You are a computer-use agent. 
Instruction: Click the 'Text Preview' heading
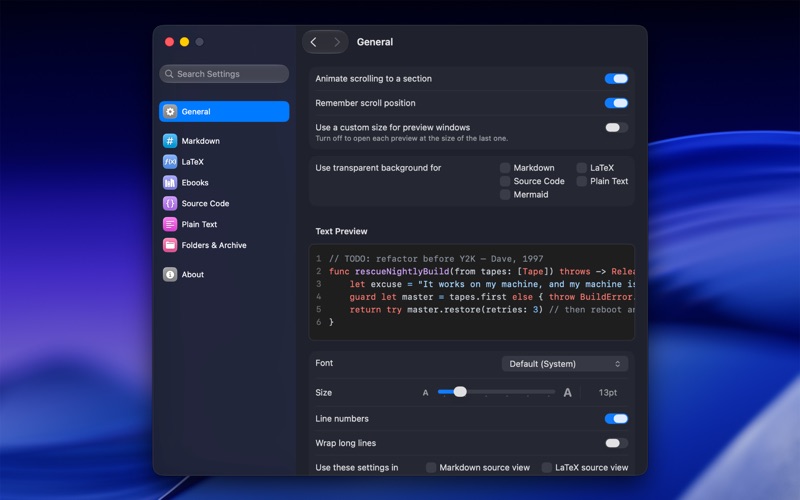[x=341, y=231]
